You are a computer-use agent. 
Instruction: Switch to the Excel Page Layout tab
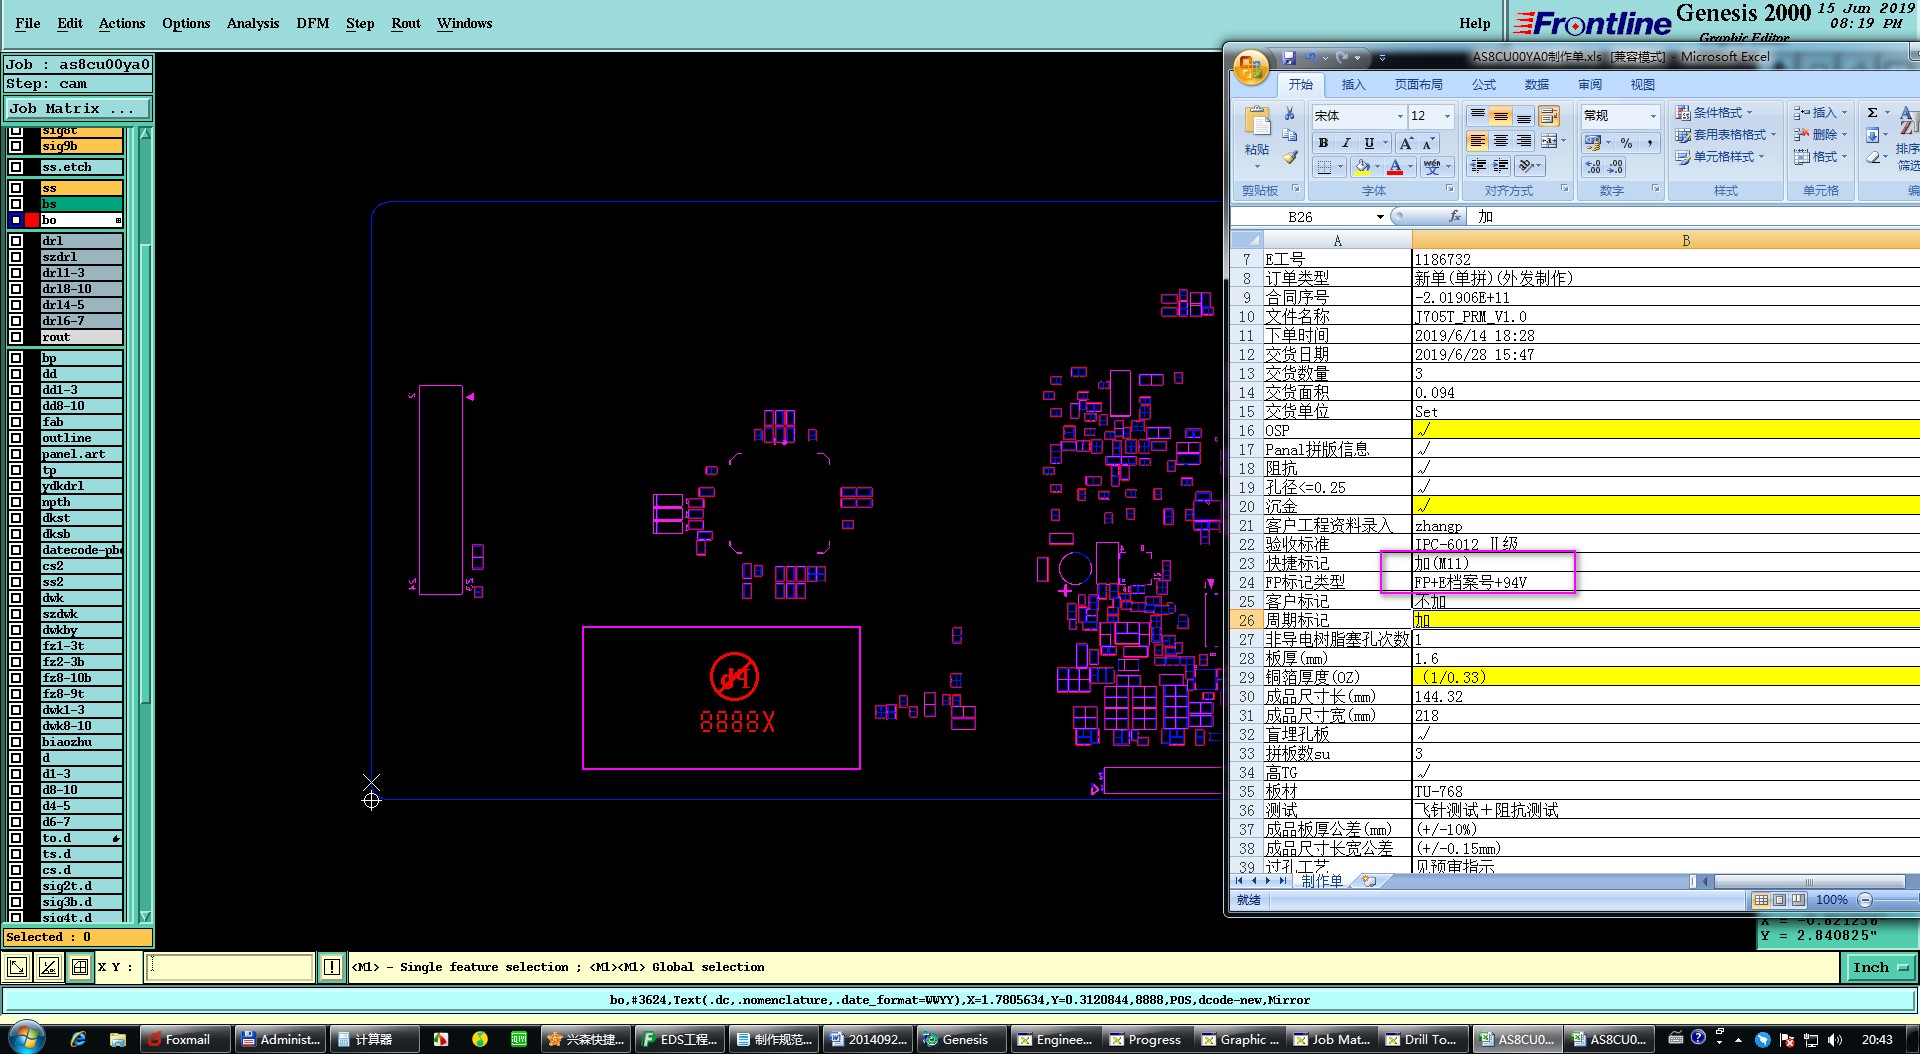pyautogui.click(x=1418, y=85)
